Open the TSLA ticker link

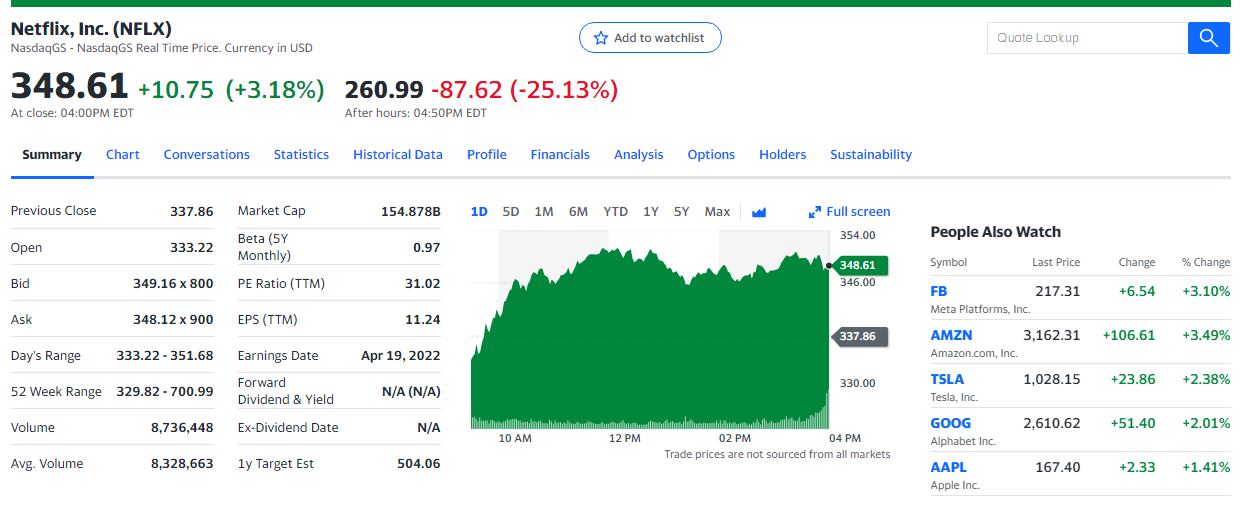pos(947,379)
